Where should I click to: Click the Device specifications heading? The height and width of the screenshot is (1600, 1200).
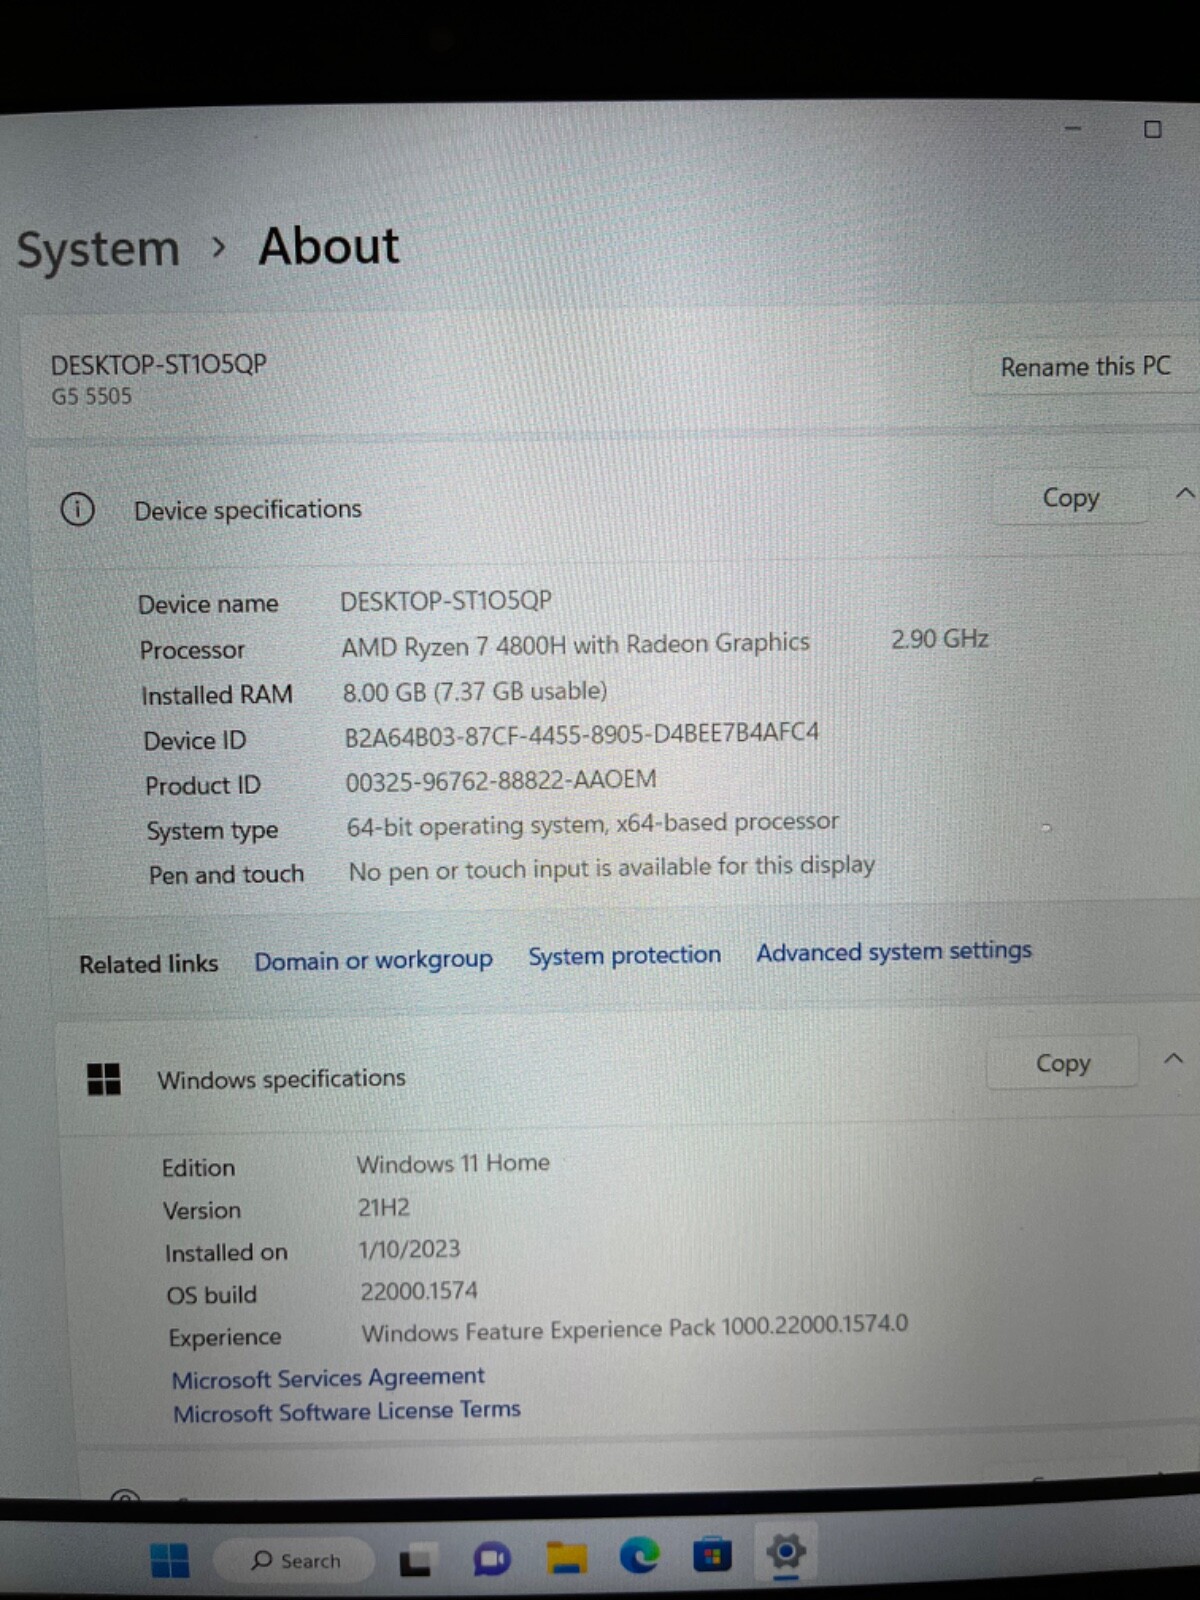tap(248, 510)
